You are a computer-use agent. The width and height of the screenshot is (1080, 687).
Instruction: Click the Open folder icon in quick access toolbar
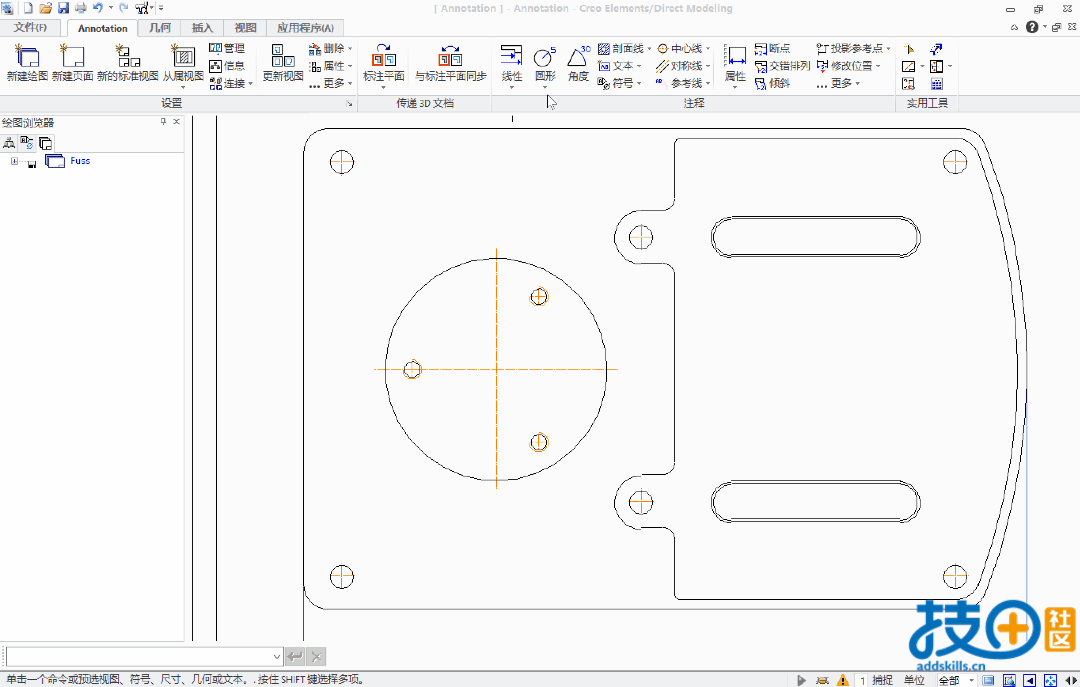[x=45, y=8]
